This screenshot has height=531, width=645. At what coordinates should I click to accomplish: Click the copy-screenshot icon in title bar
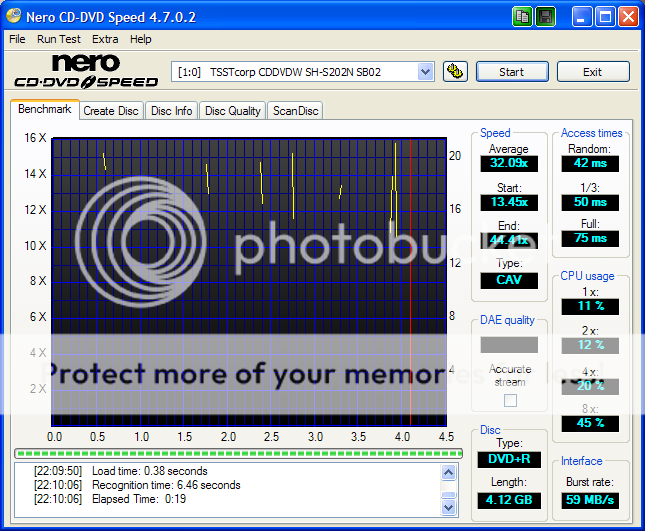523,17
